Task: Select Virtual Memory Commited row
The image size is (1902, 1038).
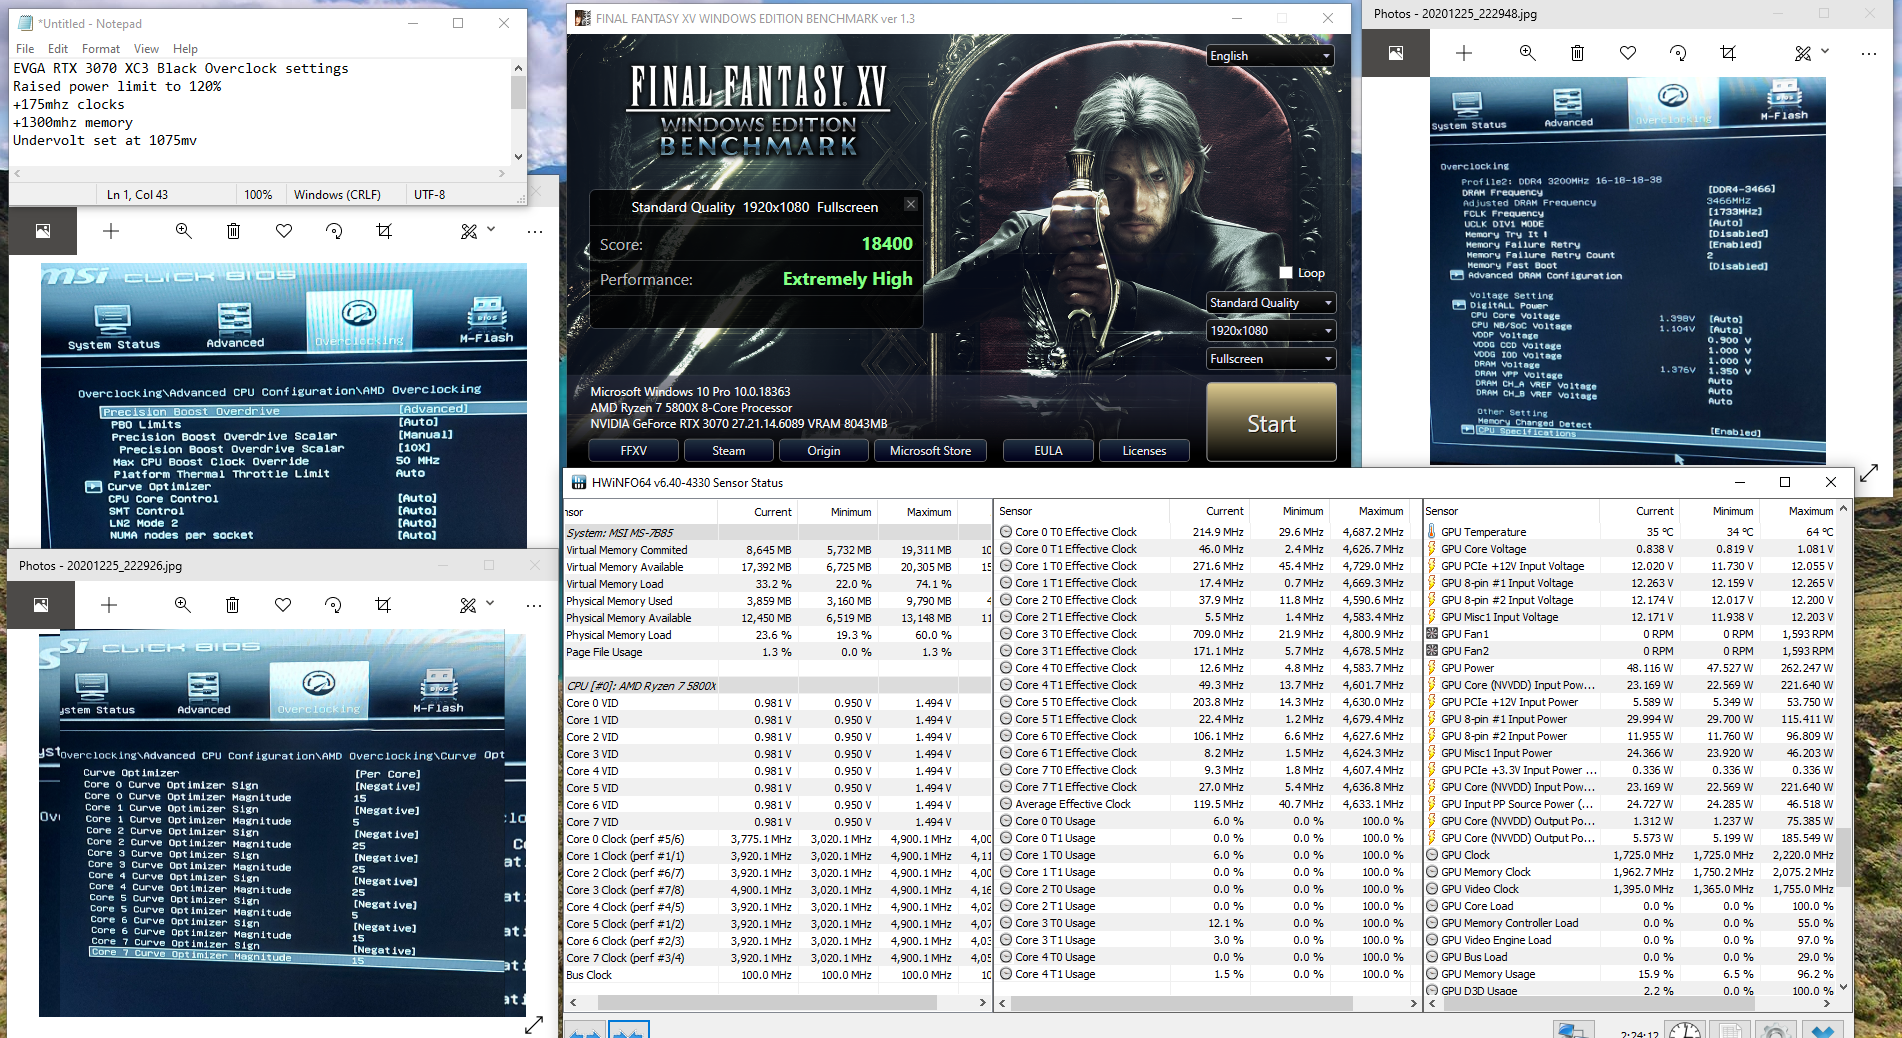Action: (777, 550)
